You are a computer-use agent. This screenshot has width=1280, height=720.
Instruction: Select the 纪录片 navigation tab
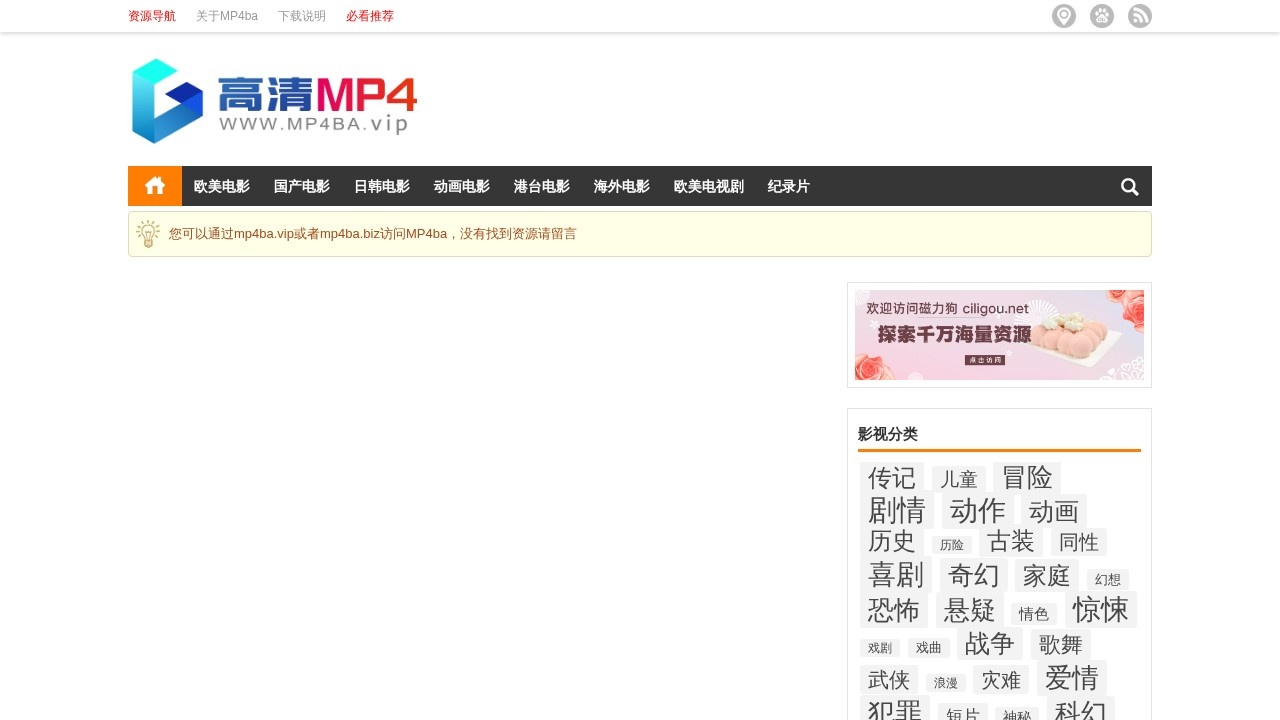(x=788, y=186)
